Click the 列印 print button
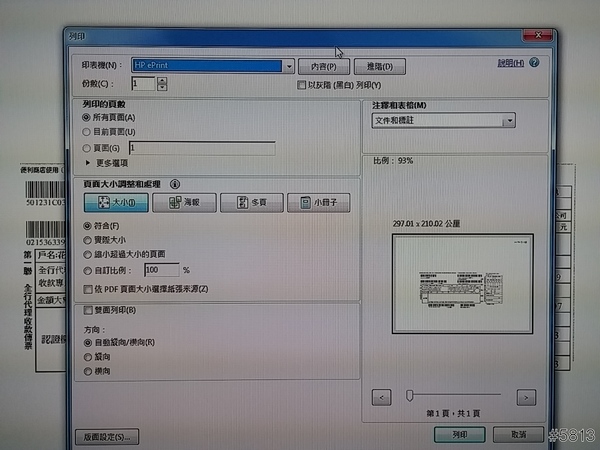The width and height of the screenshot is (600, 450). pyautogui.click(x=460, y=435)
